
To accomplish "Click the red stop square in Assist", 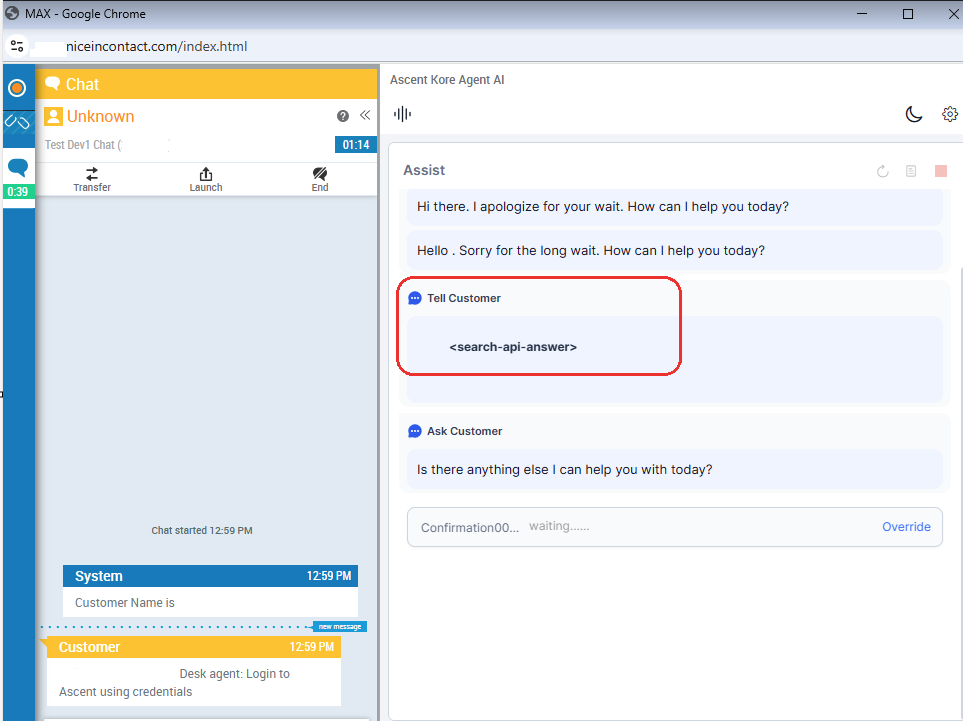I will click(x=940, y=171).
